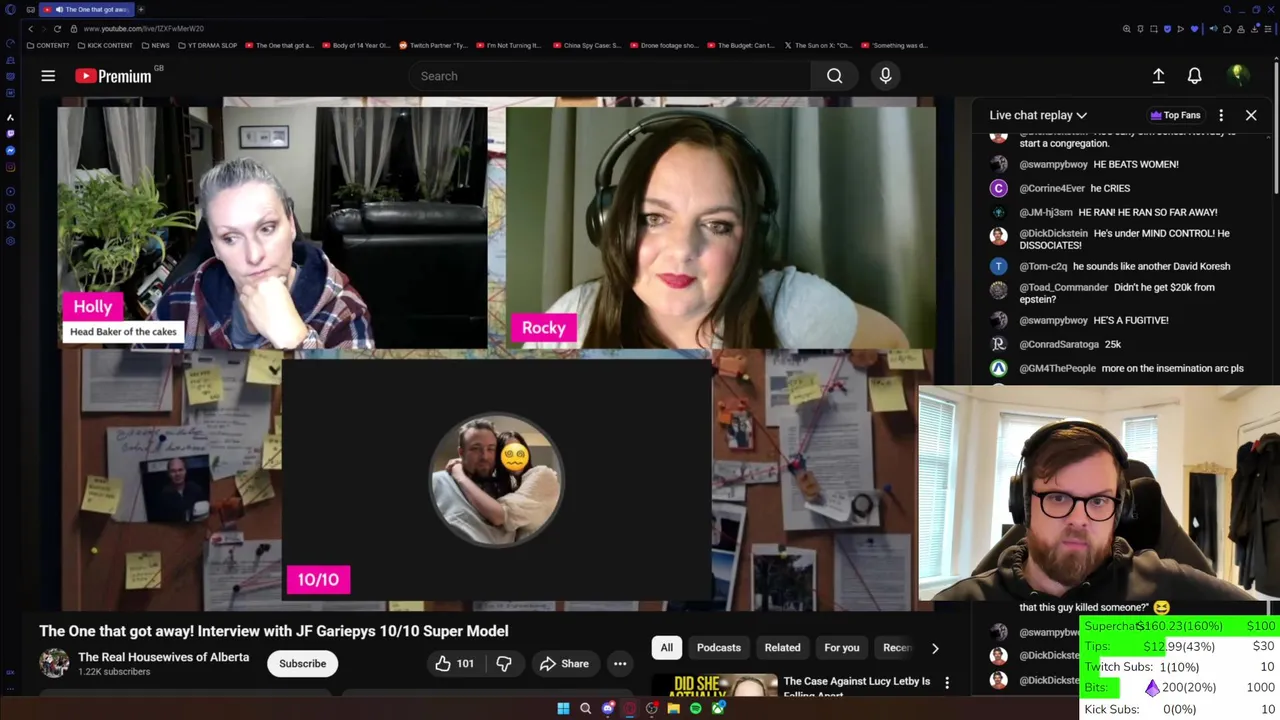Open 'China Spy Case' bookmark
The width and height of the screenshot is (1280, 720).
tap(587, 45)
